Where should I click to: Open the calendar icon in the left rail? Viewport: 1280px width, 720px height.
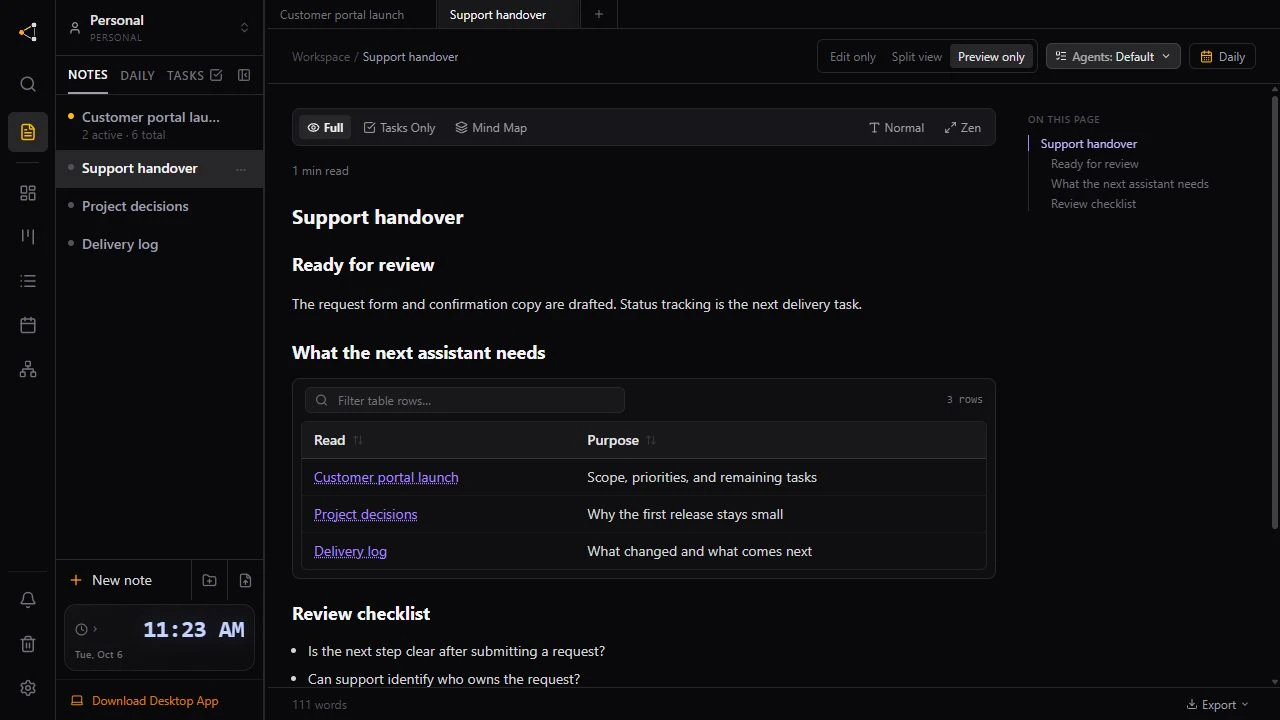pyautogui.click(x=28, y=325)
